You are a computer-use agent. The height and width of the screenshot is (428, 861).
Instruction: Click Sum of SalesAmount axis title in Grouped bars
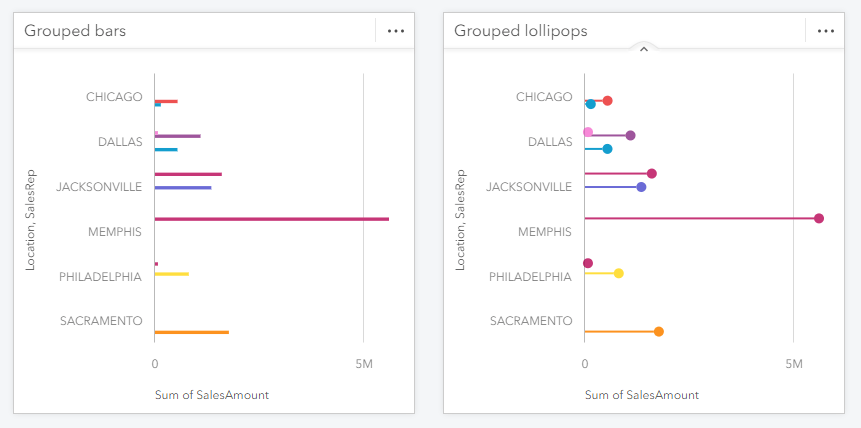pyautogui.click(x=212, y=395)
